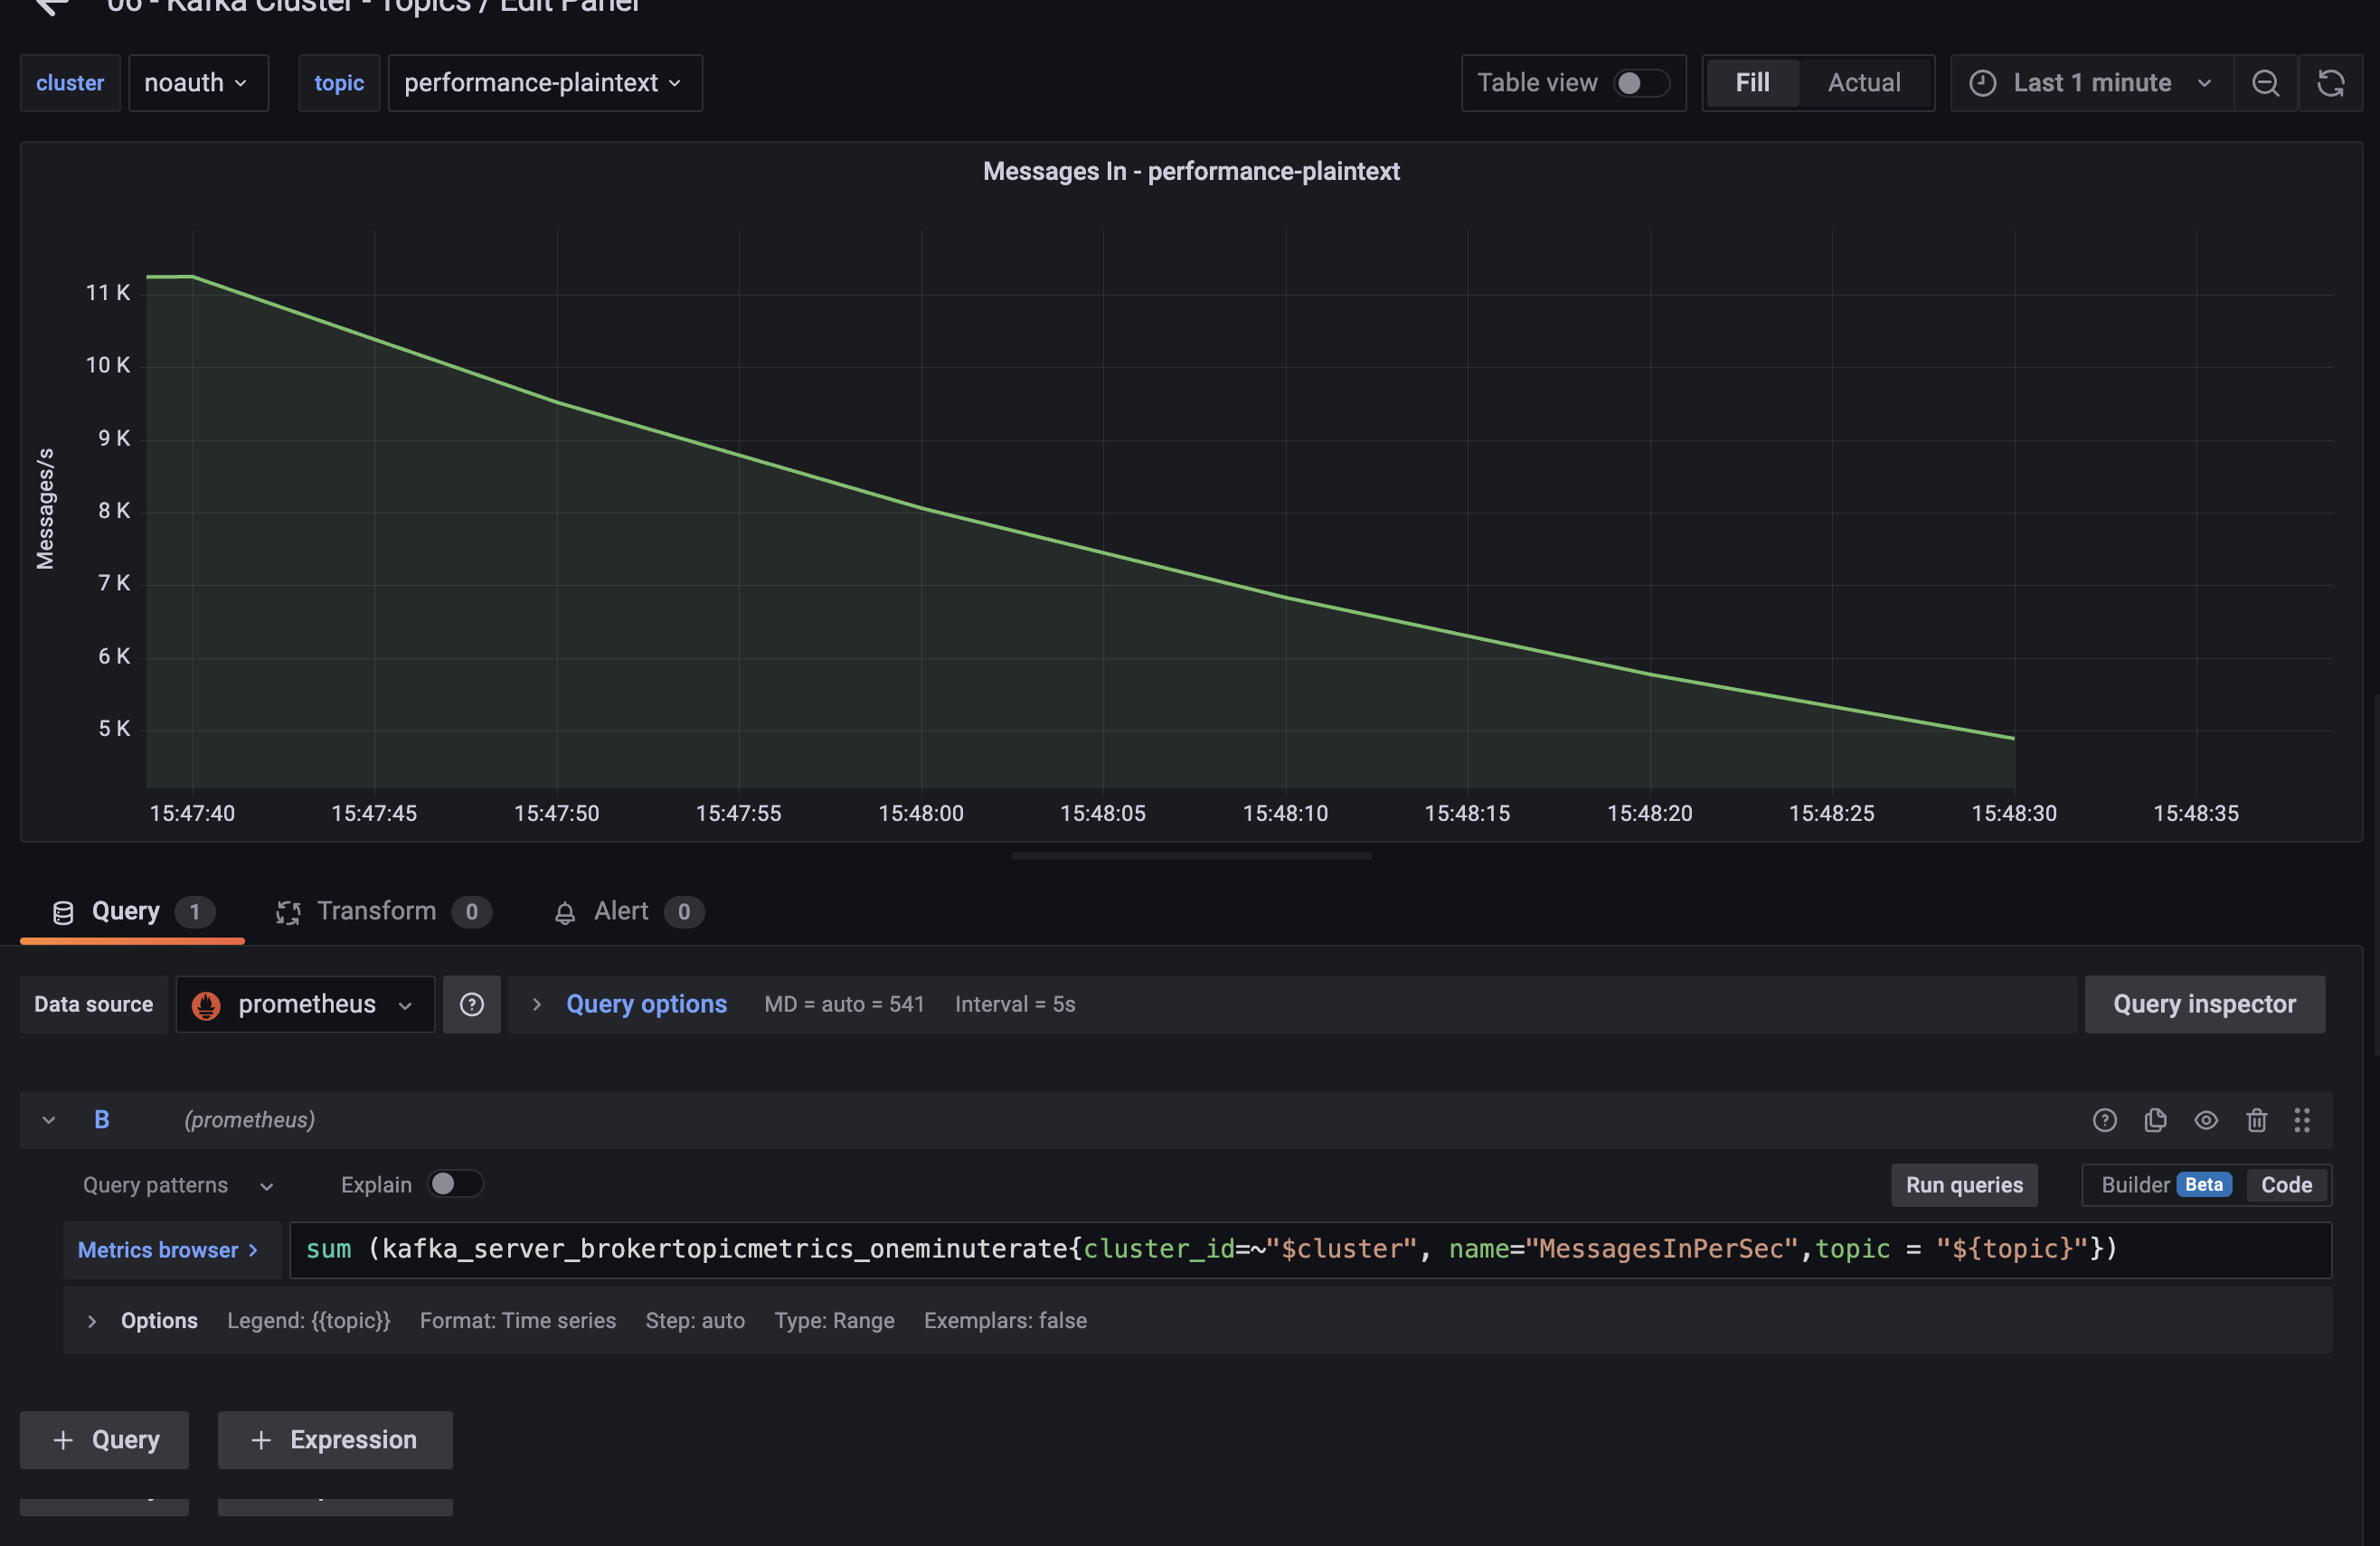
Task: Switch to the Transform tab
Action: (378, 910)
